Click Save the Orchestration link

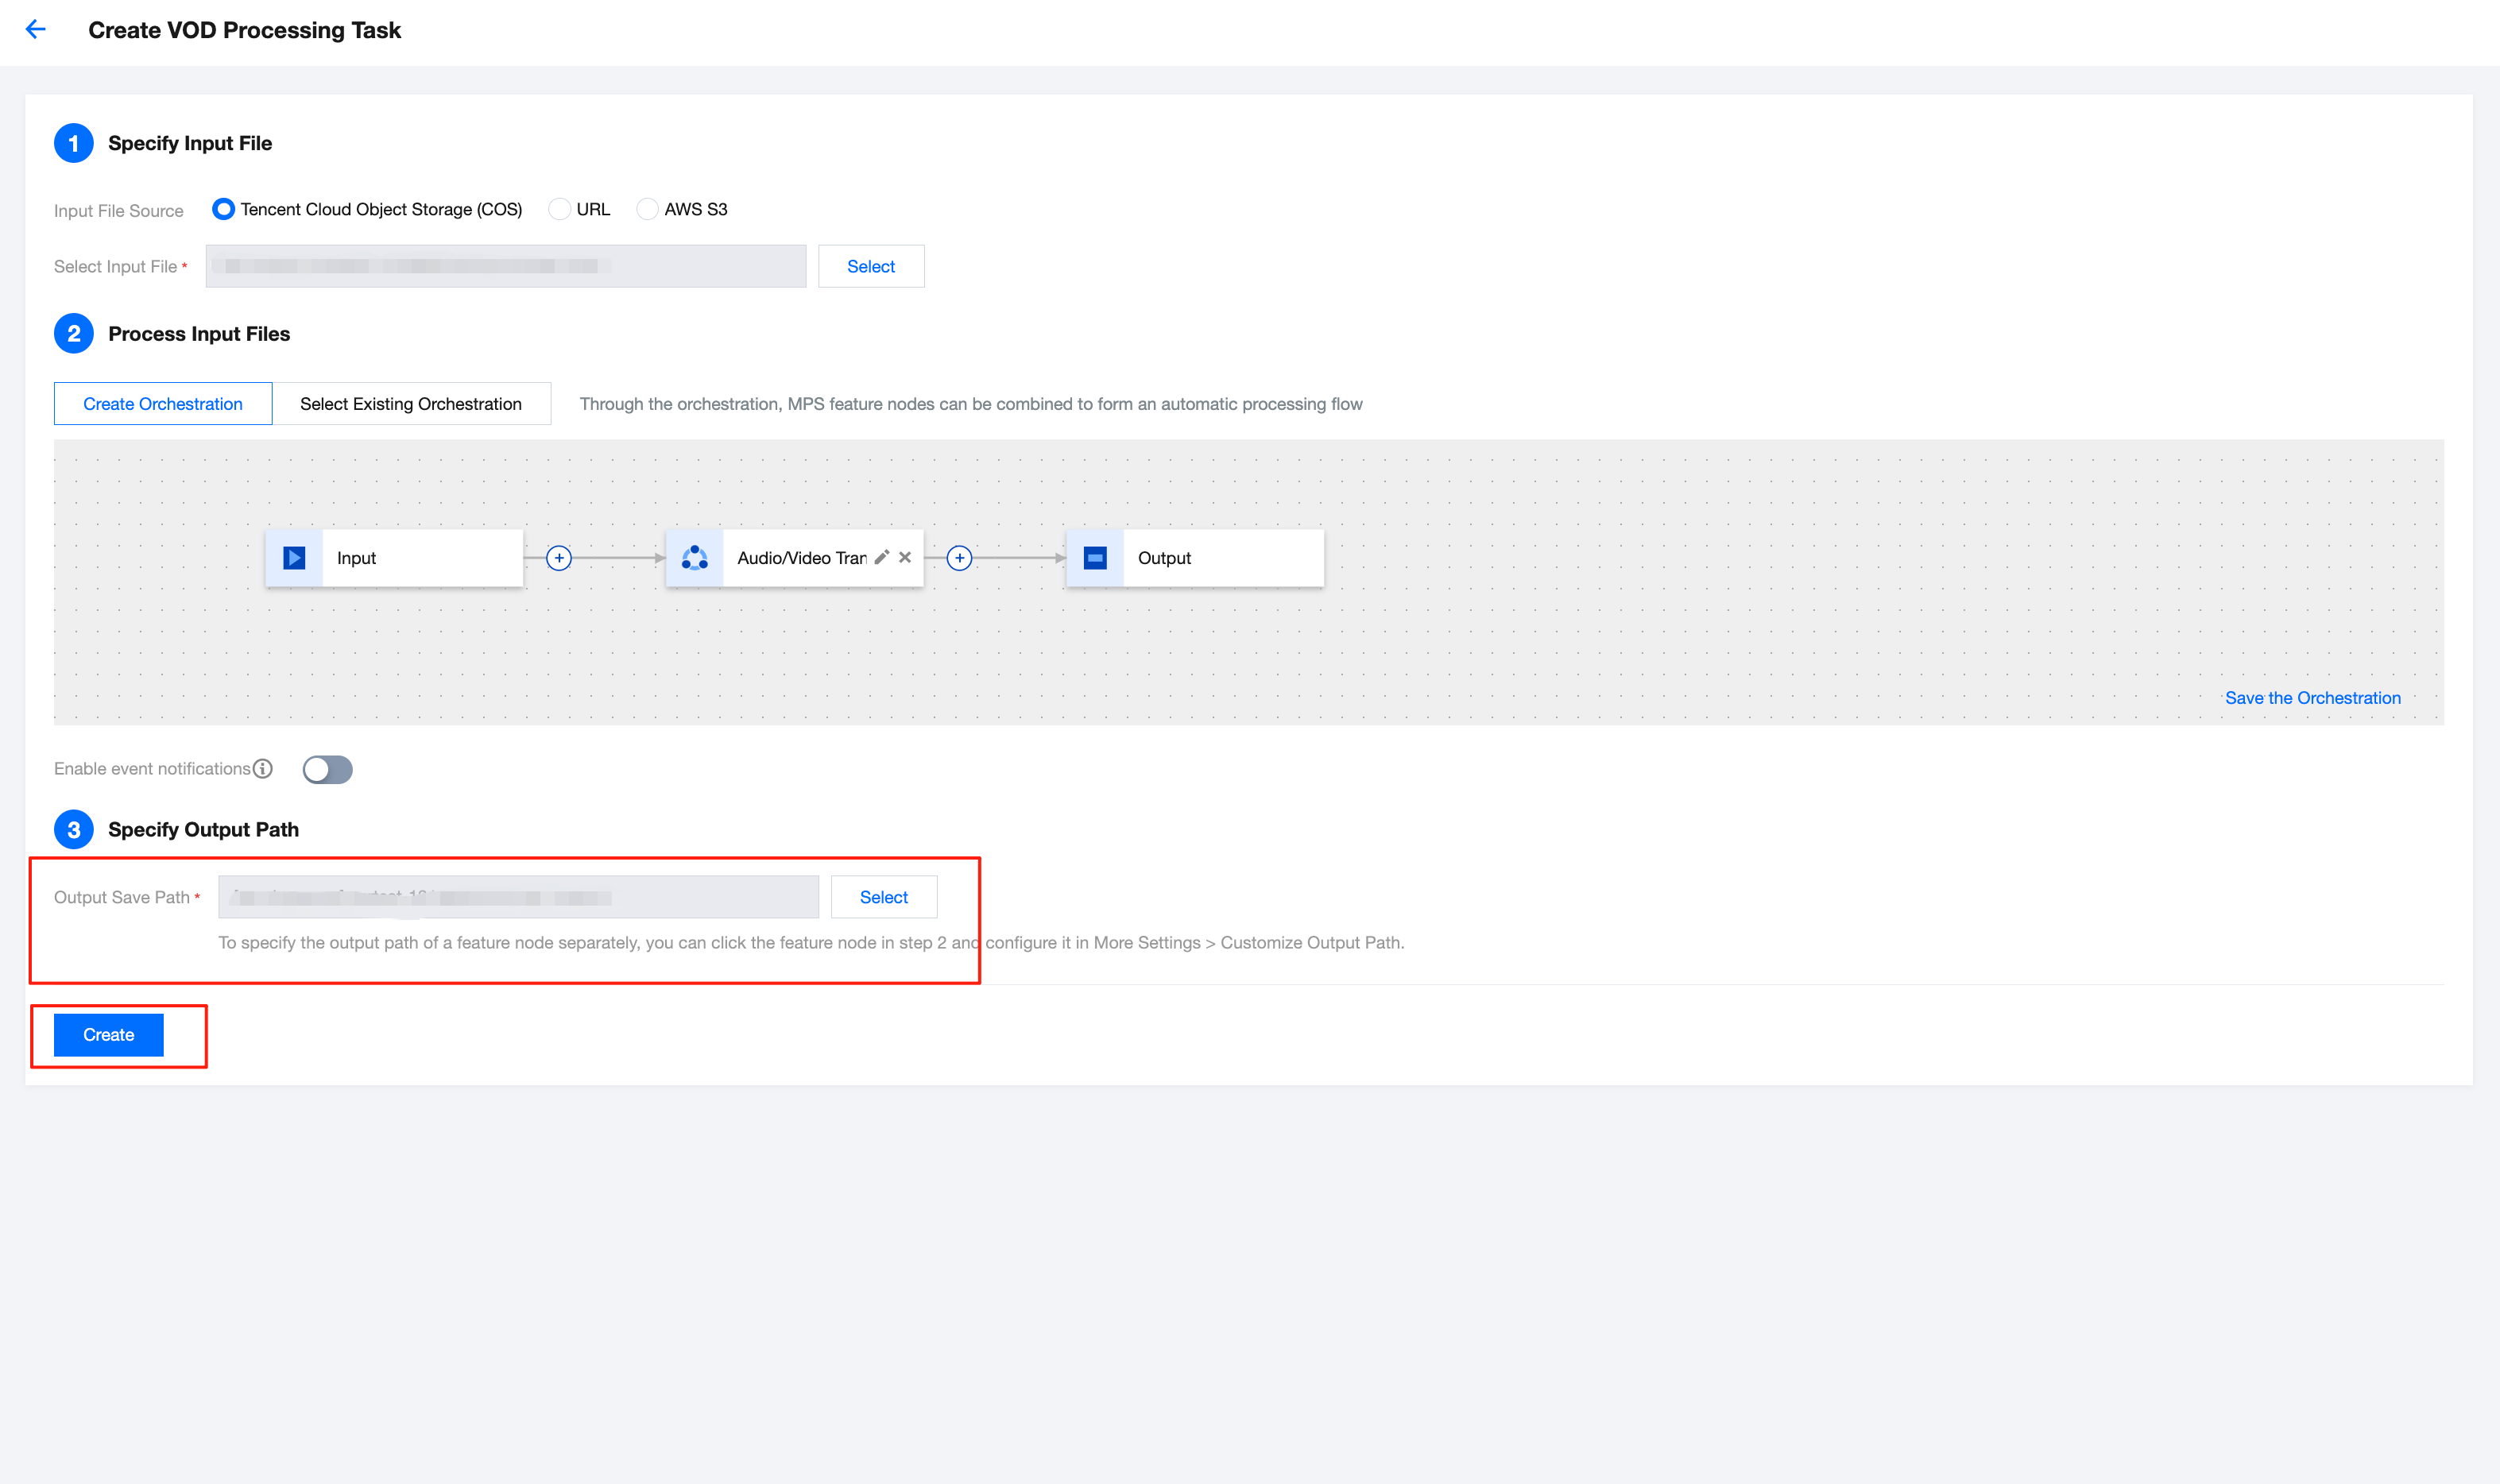click(2312, 698)
